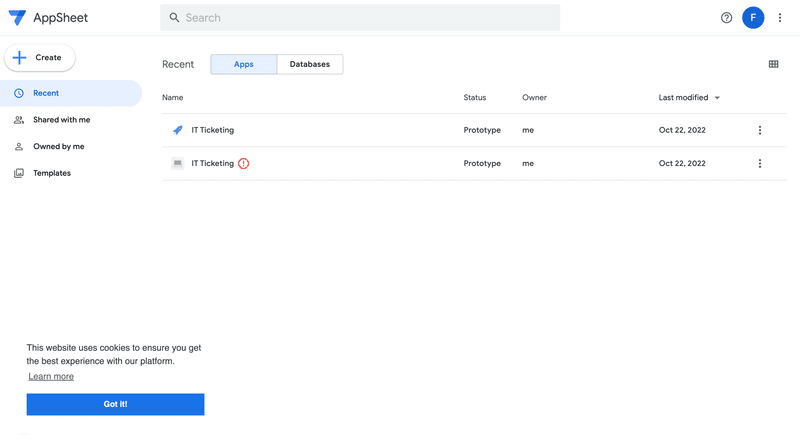Follow the Learn more link

51,377
